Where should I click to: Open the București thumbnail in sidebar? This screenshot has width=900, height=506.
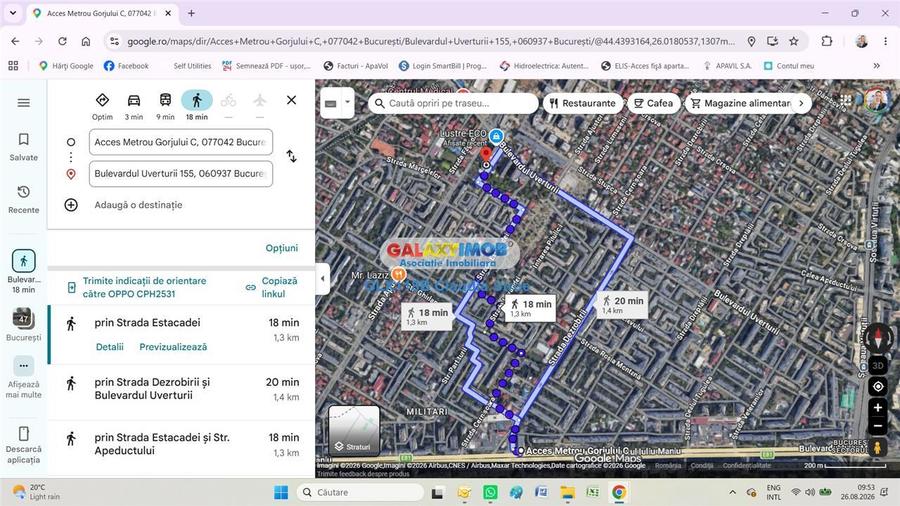(24, 325)
